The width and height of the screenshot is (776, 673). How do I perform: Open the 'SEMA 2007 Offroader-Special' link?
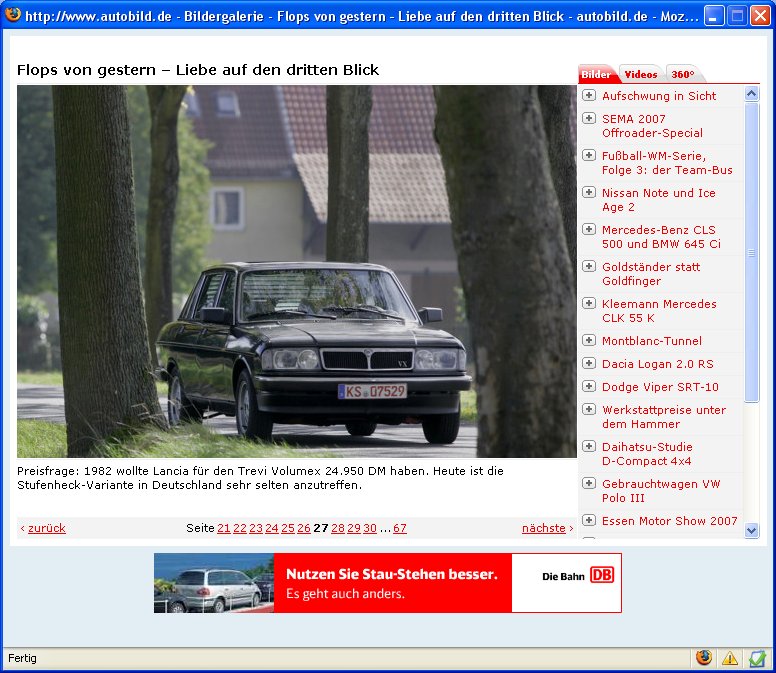[x=652, y=126]
